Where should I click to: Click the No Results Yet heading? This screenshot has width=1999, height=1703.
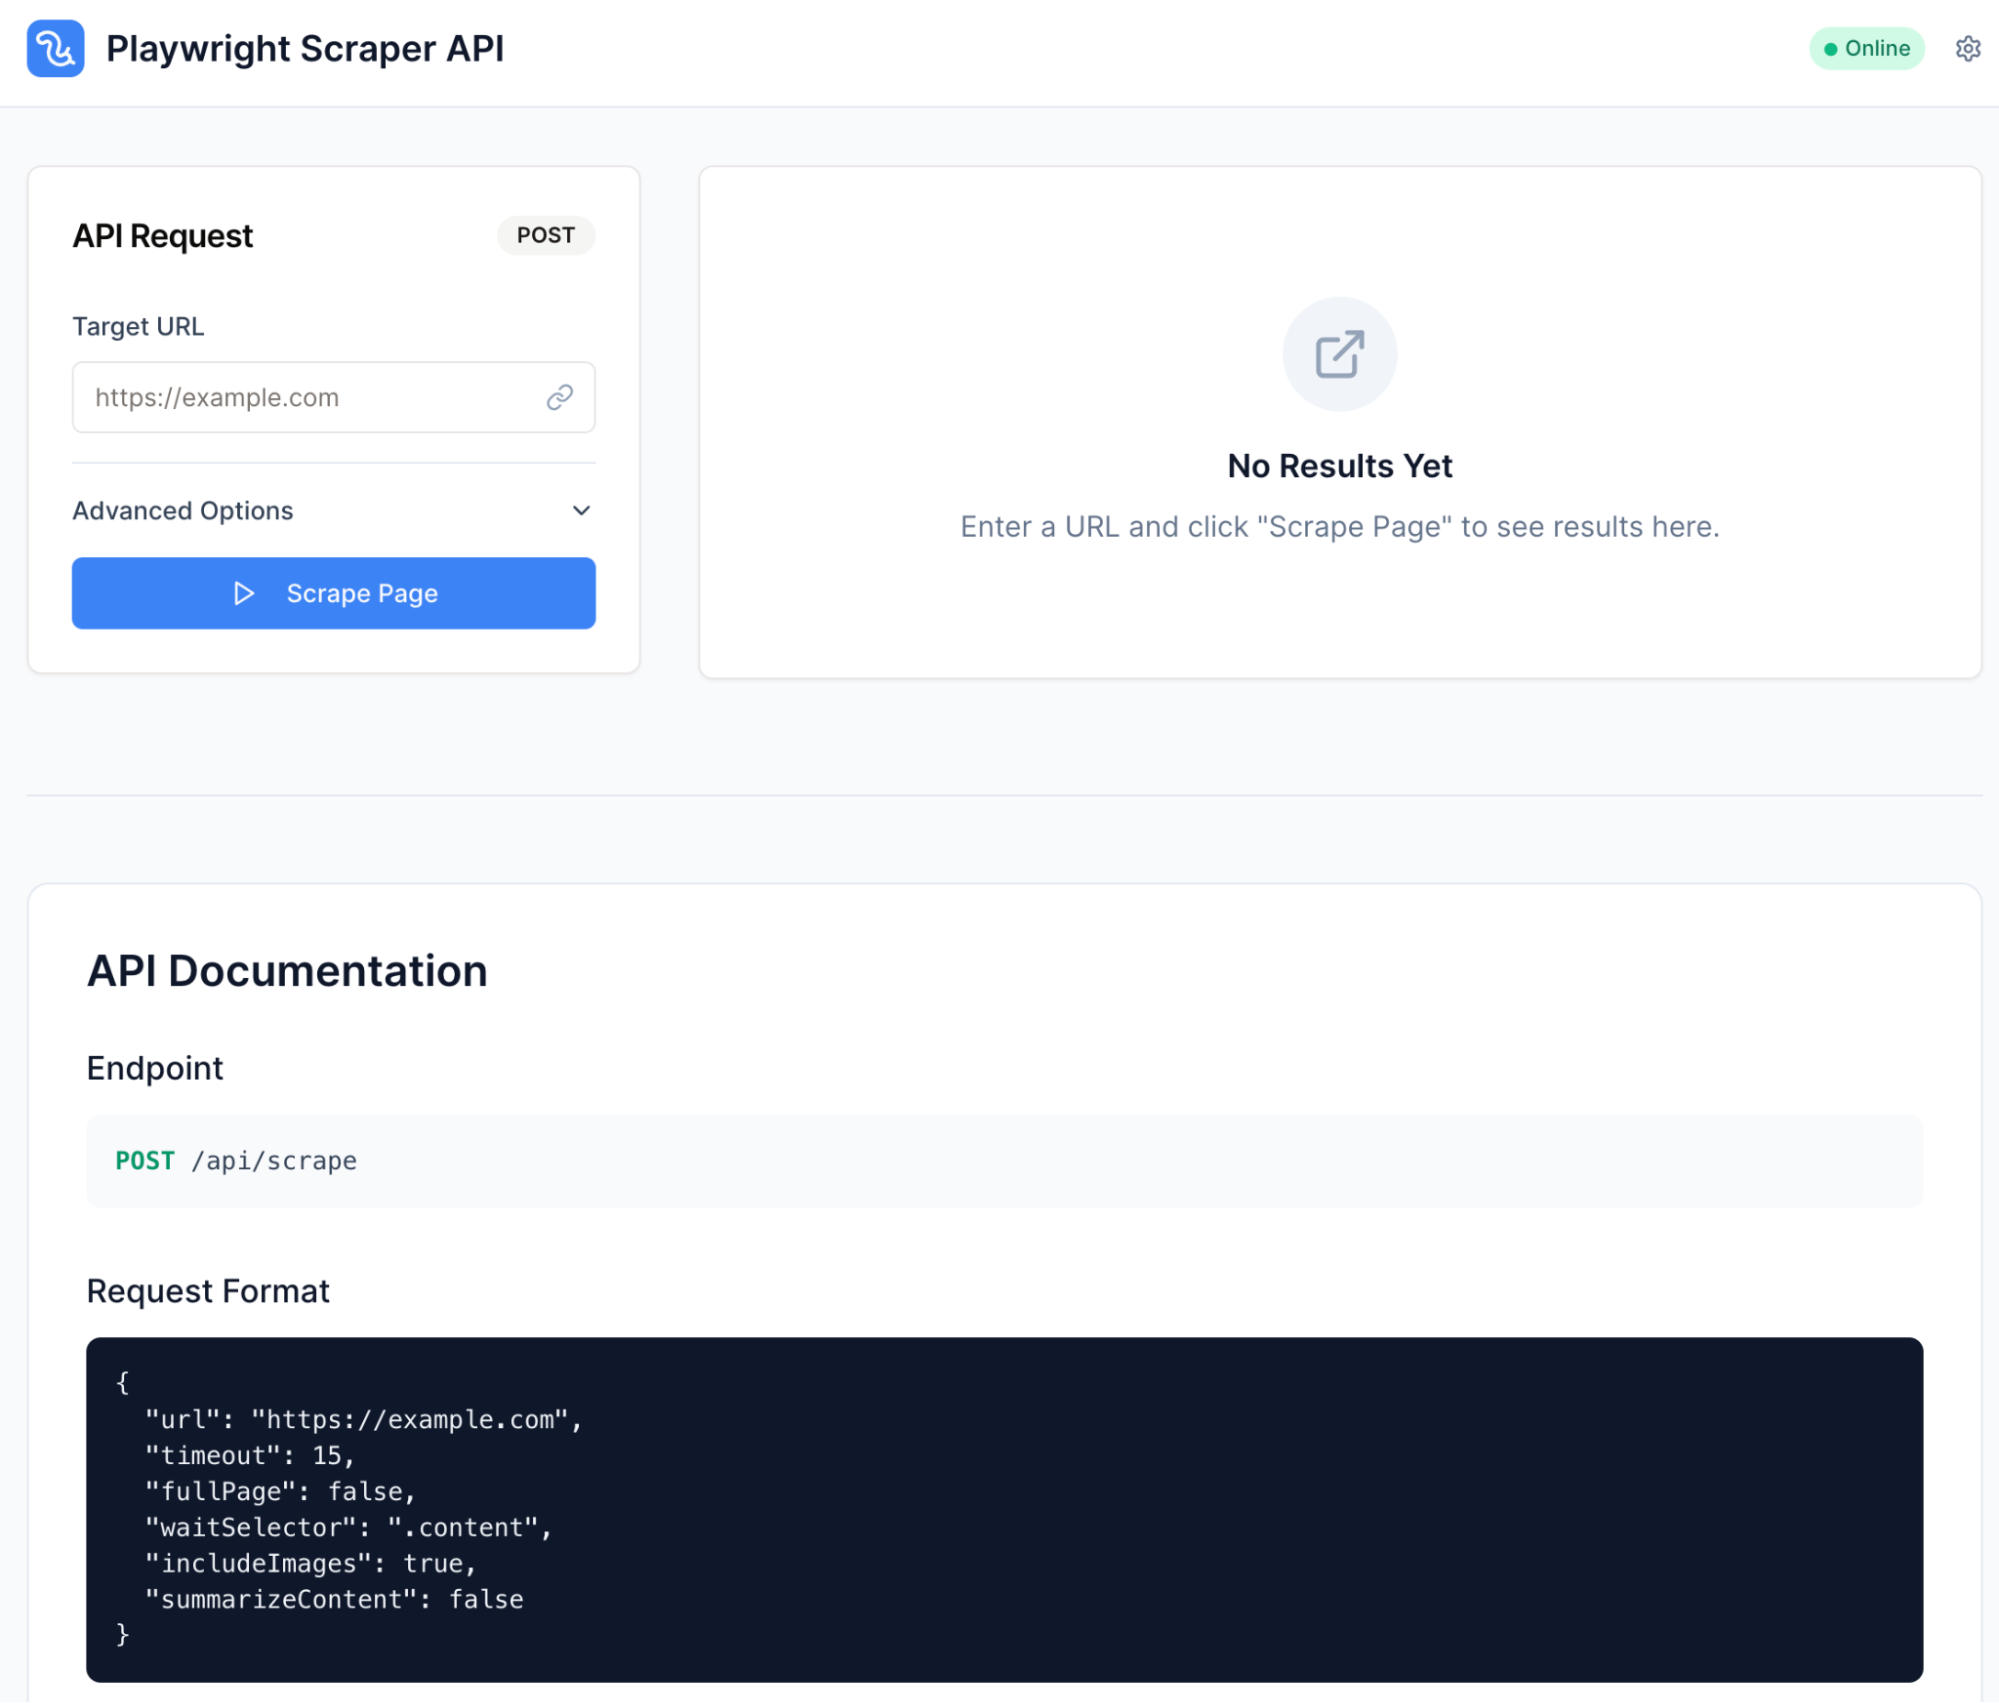(x=1339, y=466)
